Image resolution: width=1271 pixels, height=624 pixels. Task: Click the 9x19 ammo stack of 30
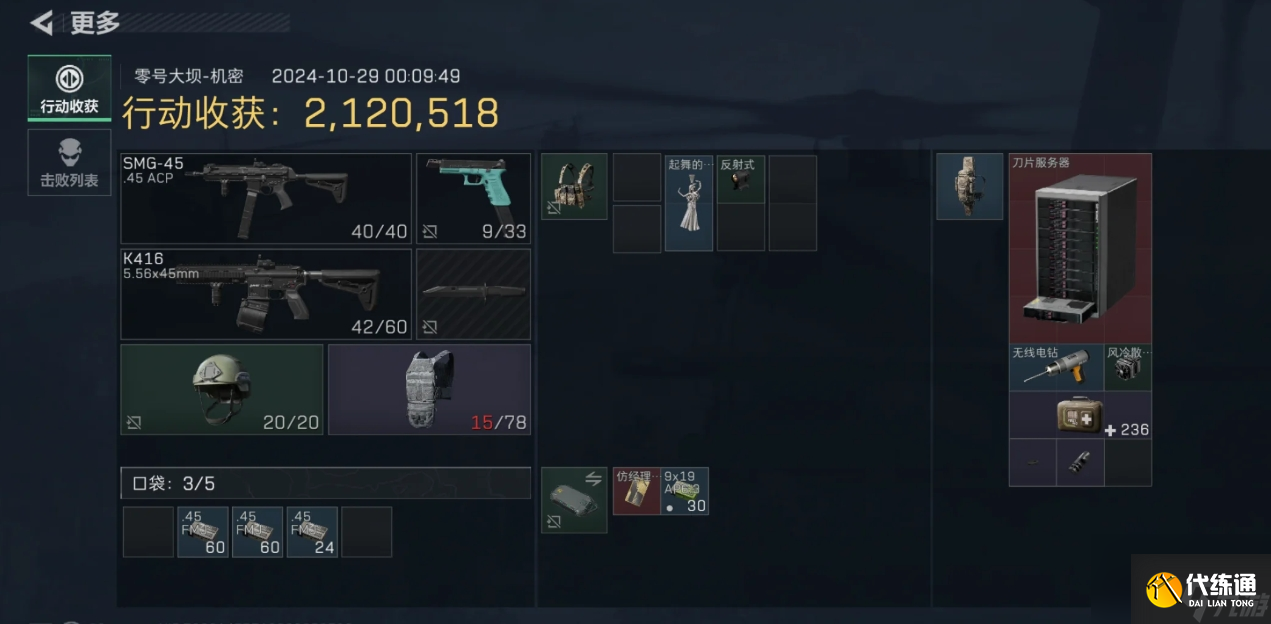click(x=685, y=491)
